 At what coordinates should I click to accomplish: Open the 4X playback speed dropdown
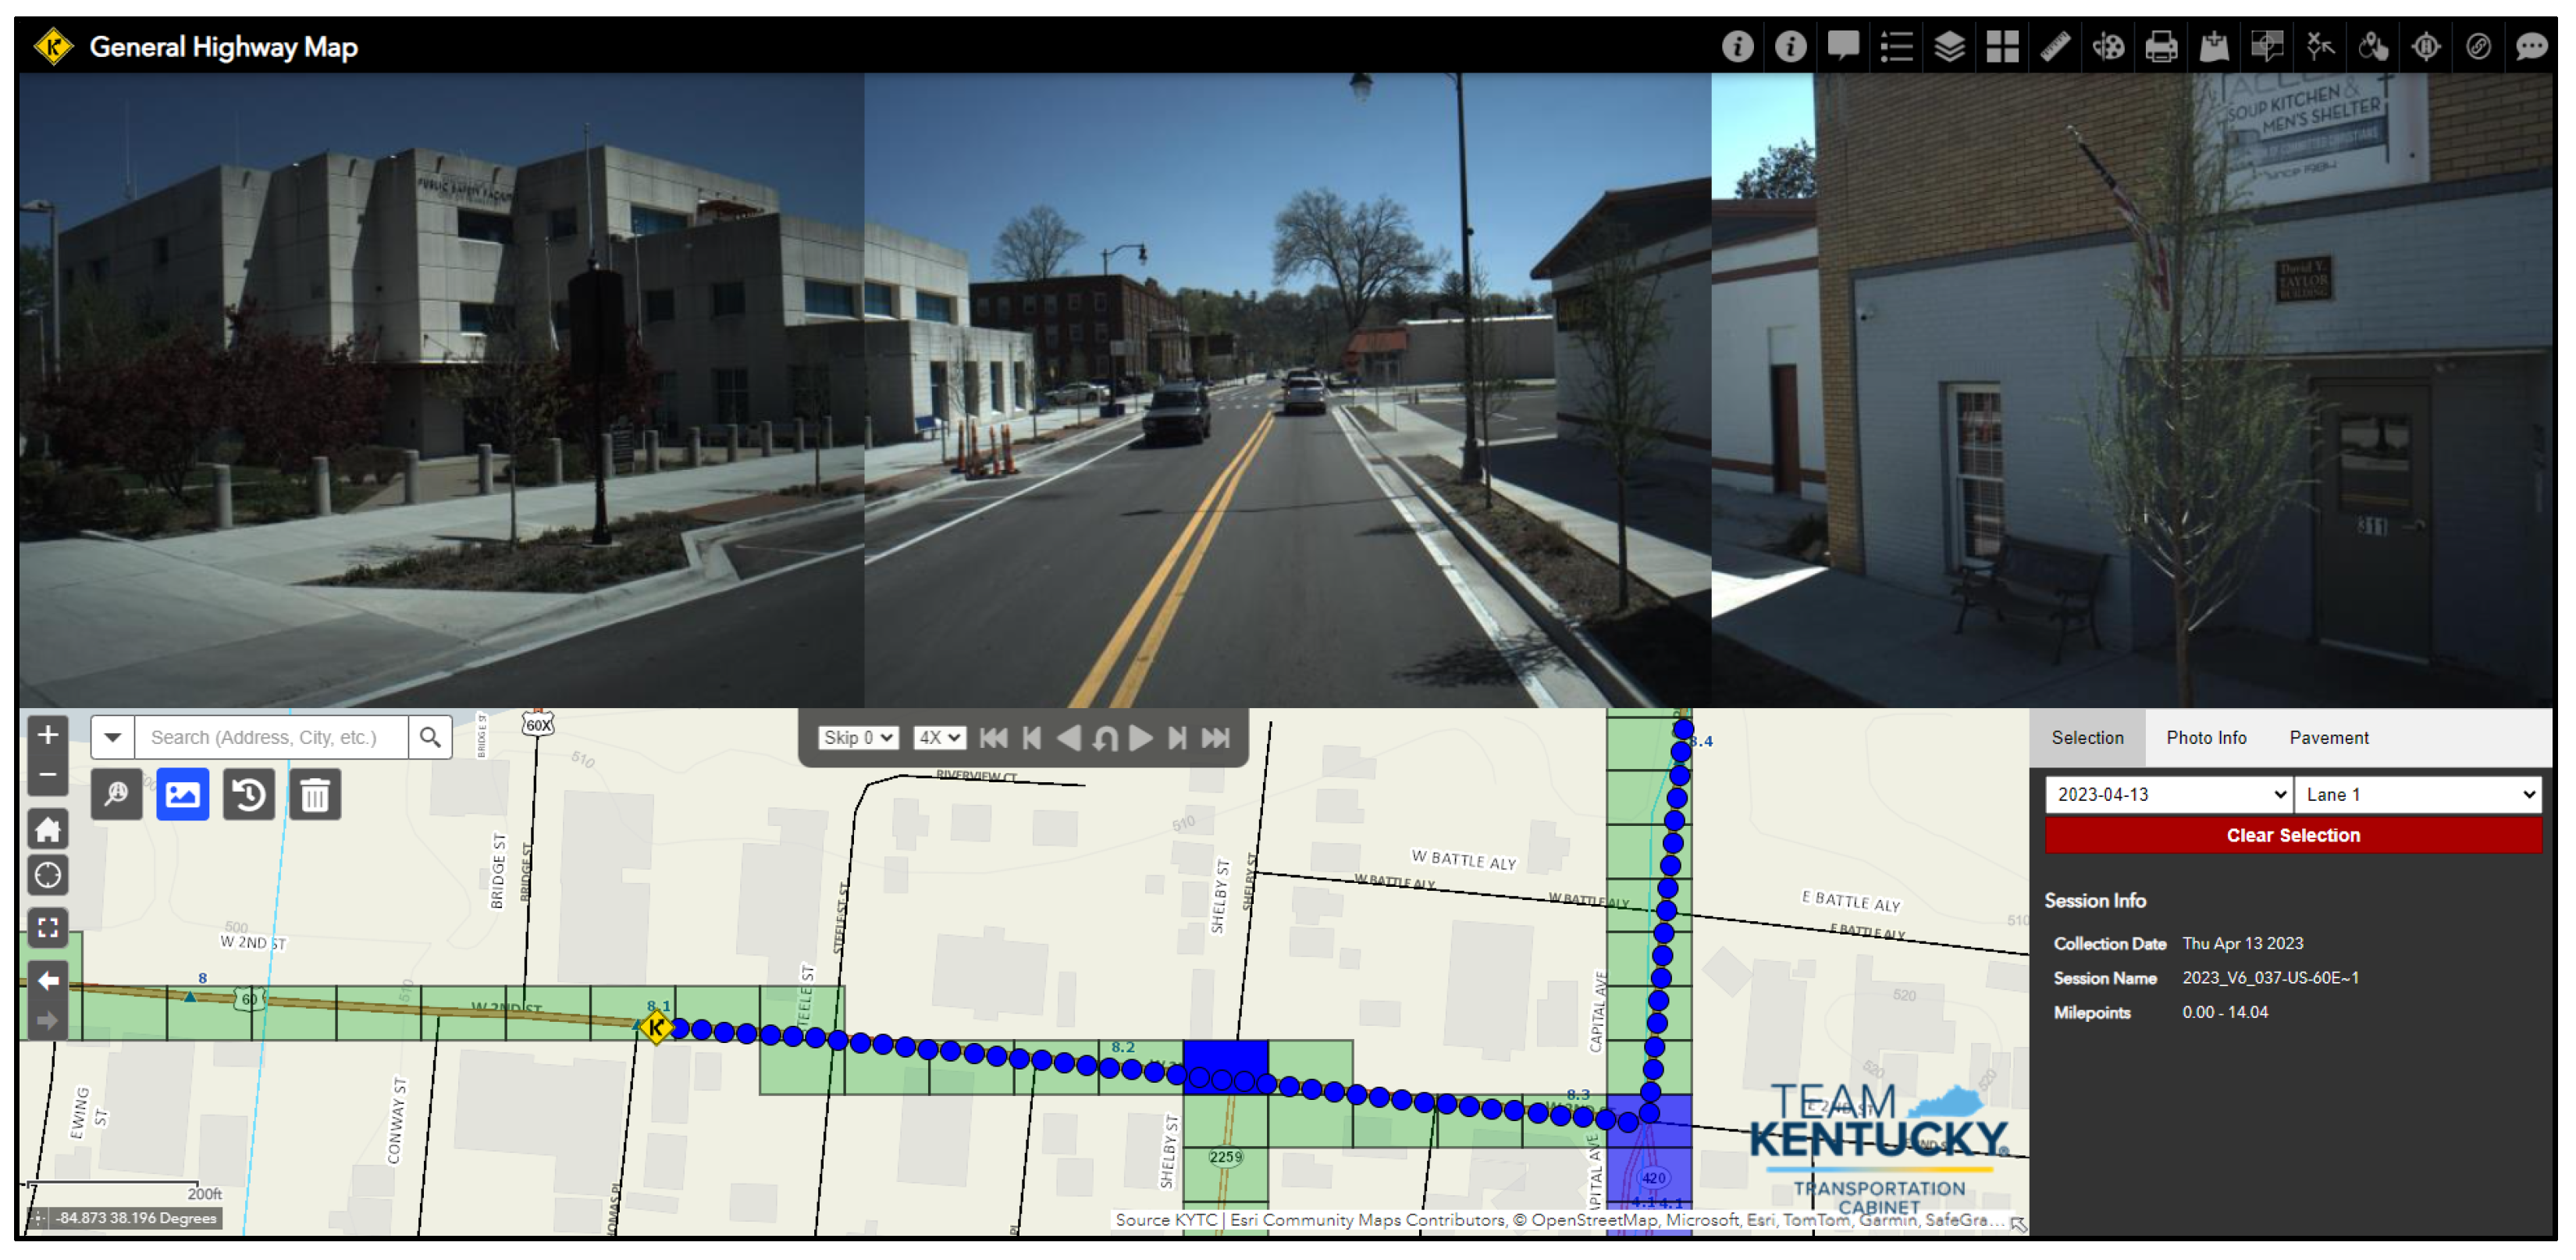[939, 738]
